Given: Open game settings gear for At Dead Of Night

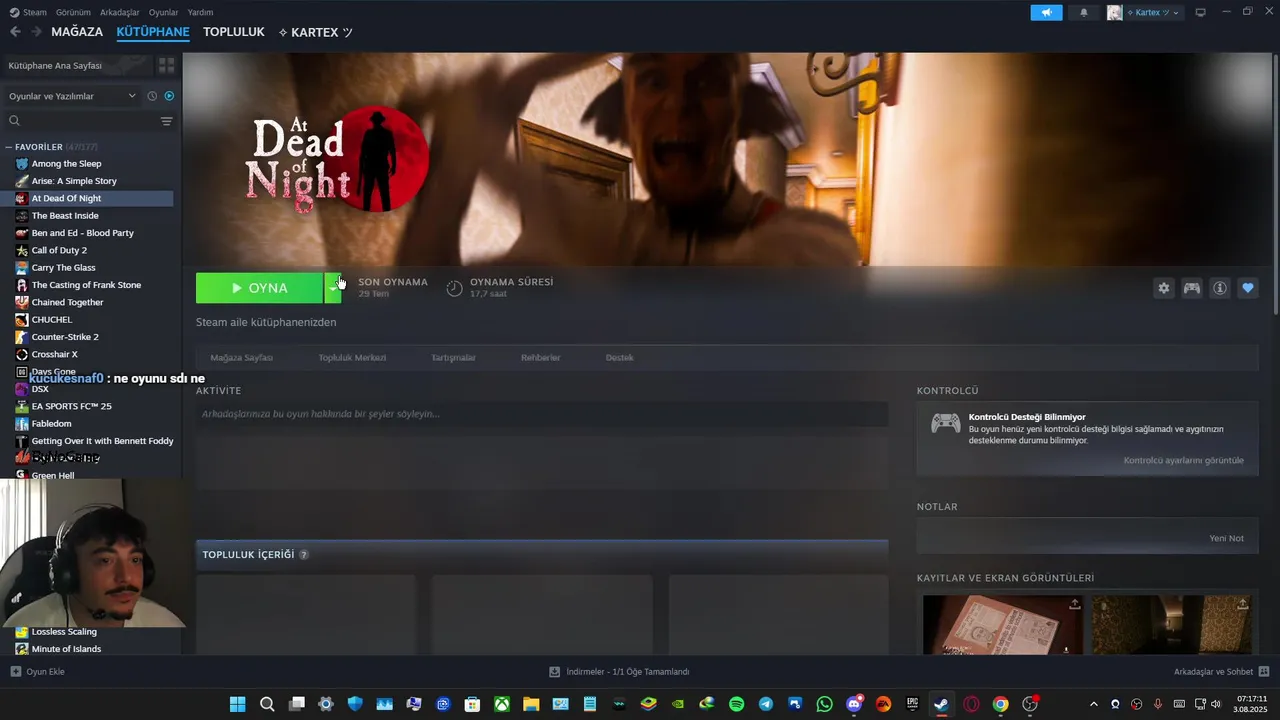Looking at the screenshot, I should [1164, 288].
